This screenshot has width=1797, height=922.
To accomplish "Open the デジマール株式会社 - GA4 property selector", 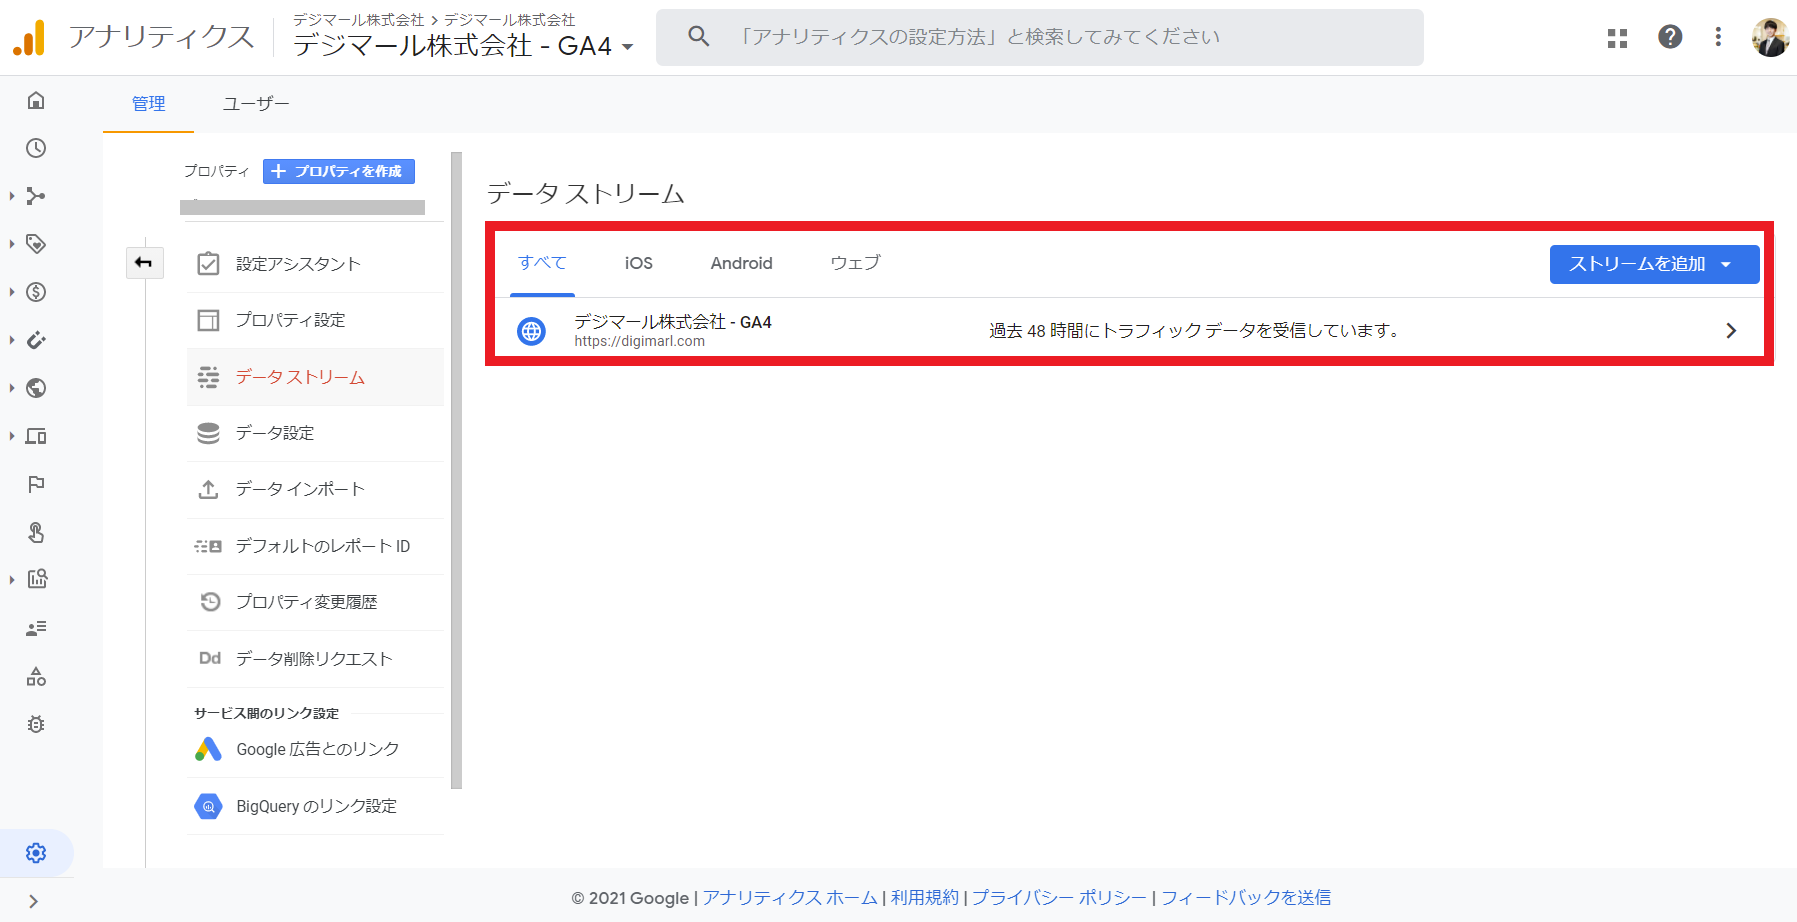I will [463, 46].
